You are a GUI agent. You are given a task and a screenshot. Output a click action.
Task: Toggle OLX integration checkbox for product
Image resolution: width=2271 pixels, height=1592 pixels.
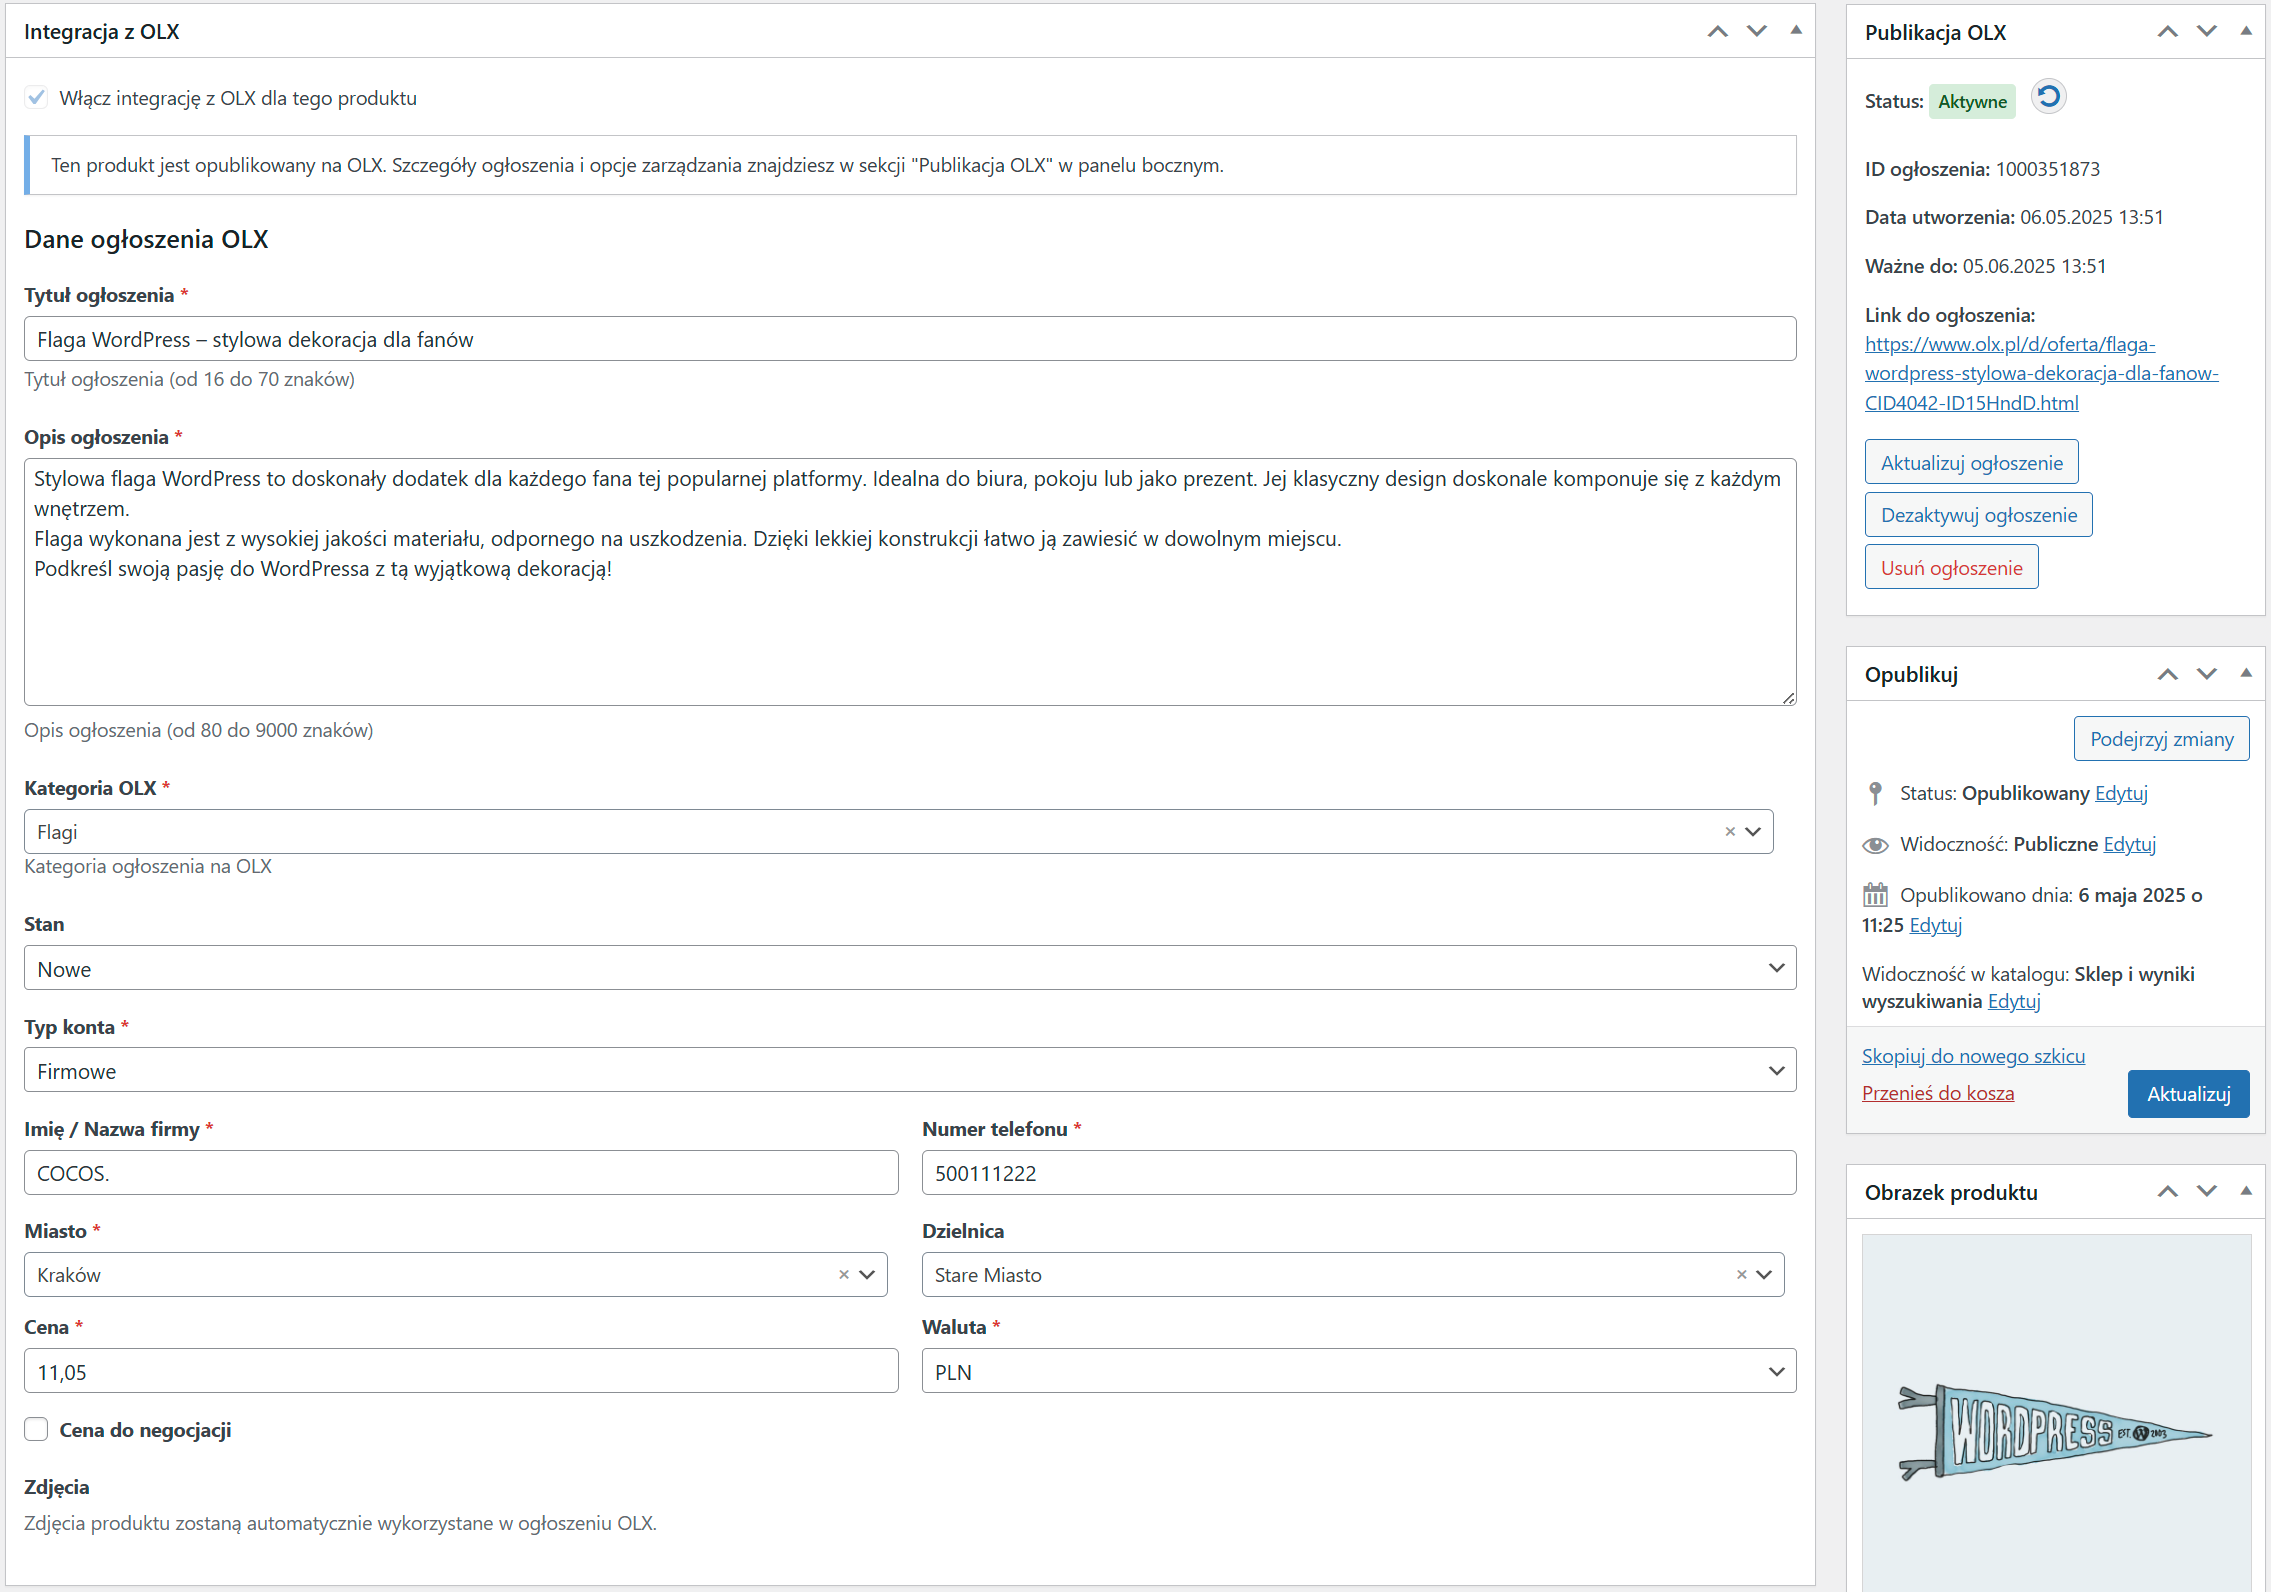coord(36,98)
